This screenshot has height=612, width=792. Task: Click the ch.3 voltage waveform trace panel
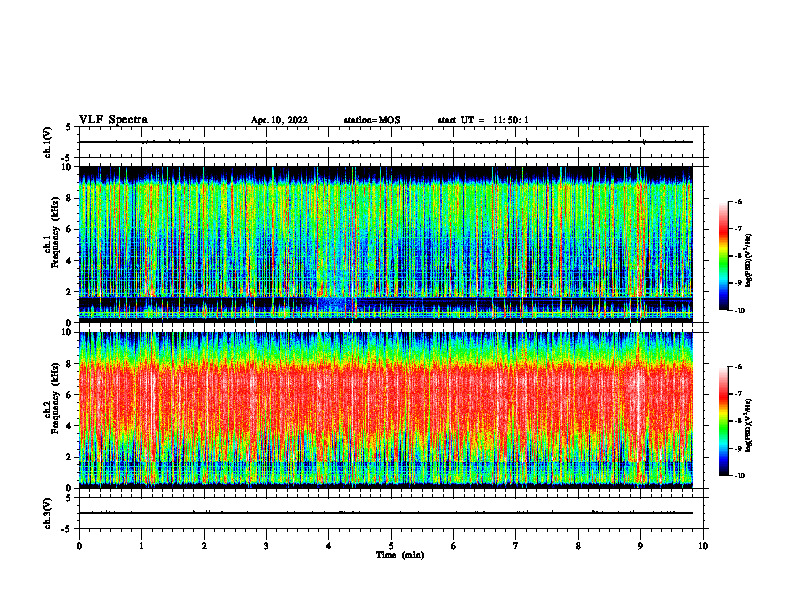[391, 513]
